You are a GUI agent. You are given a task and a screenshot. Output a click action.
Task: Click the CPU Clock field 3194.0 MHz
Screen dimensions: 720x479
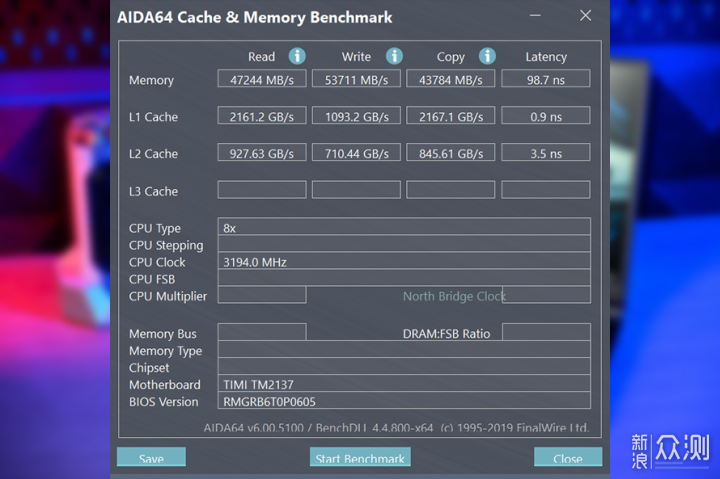404,261
